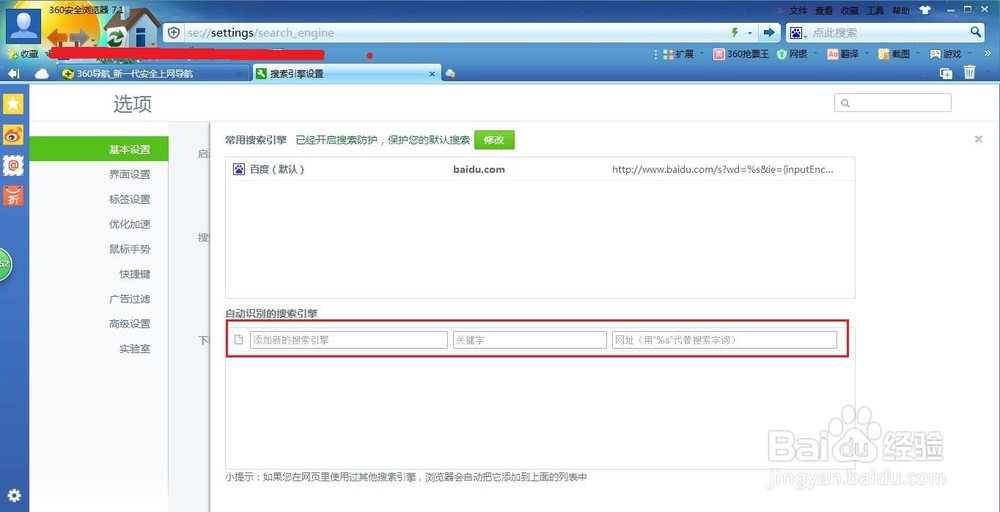Select the 搜索引擎设置 tab
Viewport: 1000px width, 512px height.
(x=346, y=74)
